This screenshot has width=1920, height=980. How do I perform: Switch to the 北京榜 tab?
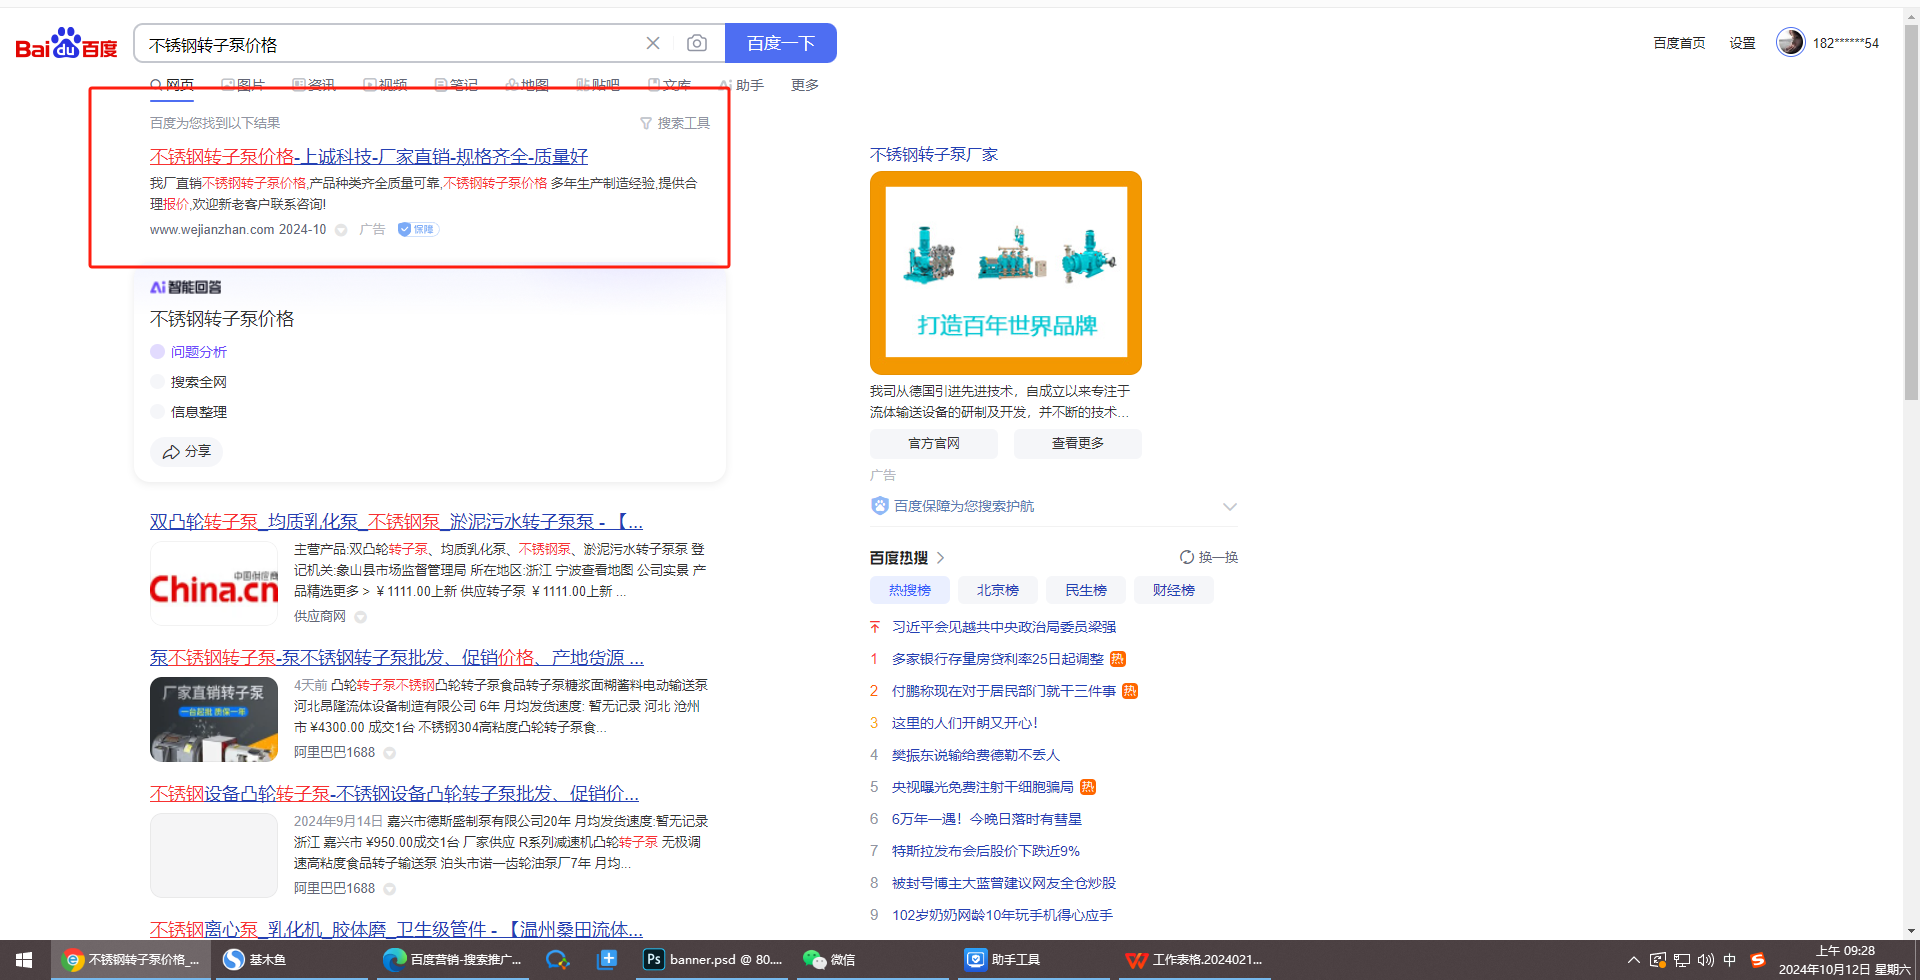[x=997, y=590]
